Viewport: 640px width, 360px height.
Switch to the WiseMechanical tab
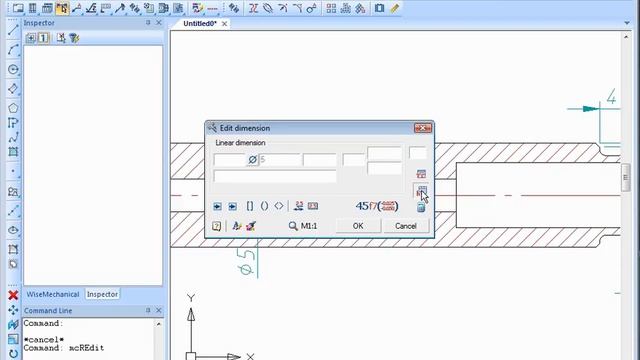pos(53,294)
